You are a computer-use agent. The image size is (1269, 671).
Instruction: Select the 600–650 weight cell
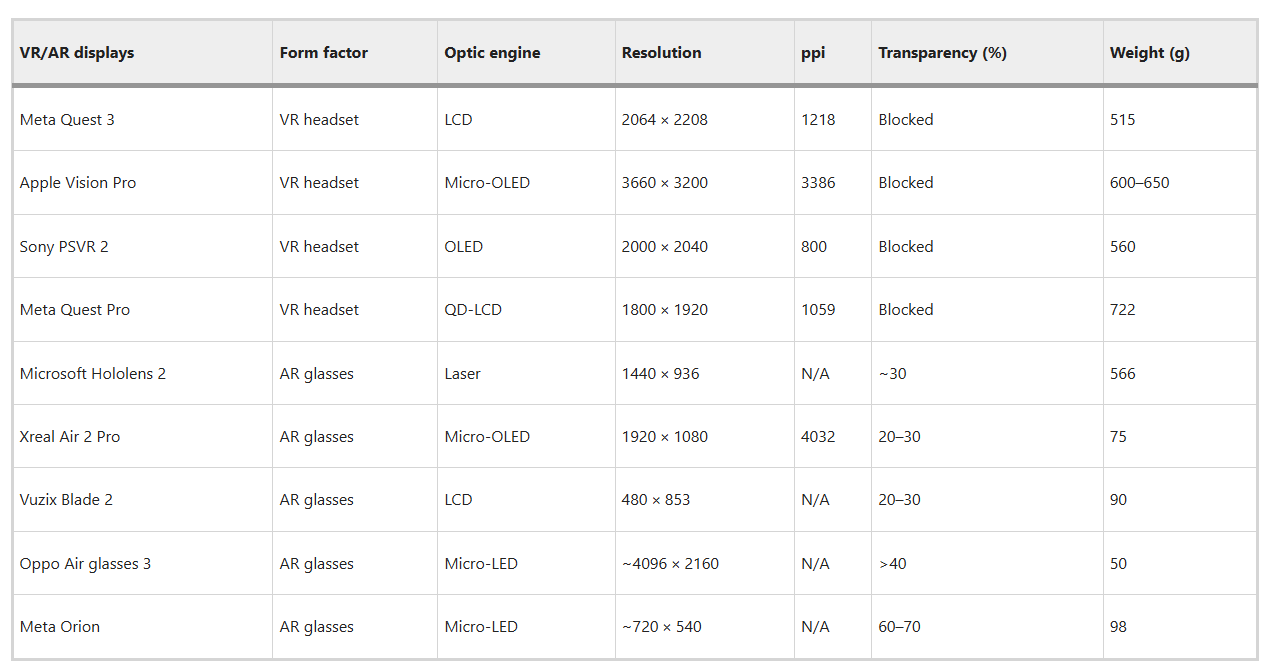tap(1139, 183)
